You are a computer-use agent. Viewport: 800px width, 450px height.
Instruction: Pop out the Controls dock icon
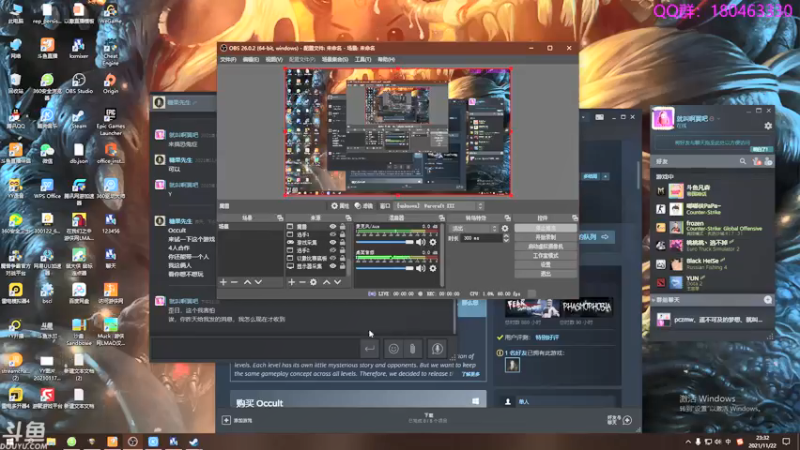coord(575,218)
